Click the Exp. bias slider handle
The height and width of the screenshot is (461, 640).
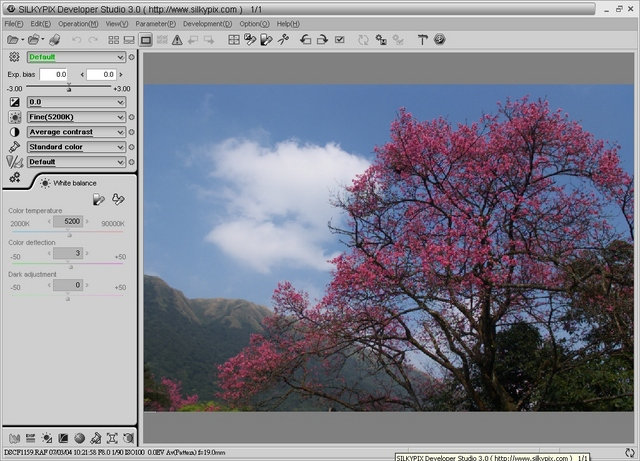pos(69,88)
